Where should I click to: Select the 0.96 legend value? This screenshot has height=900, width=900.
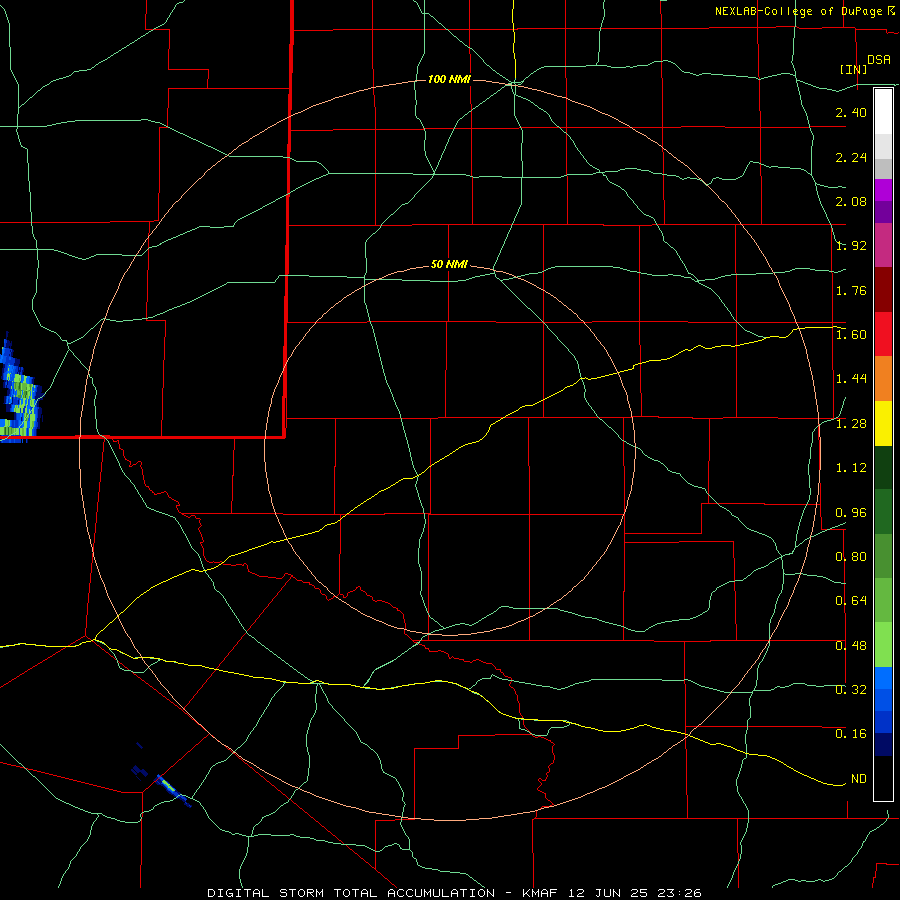[x=851, y=513]
